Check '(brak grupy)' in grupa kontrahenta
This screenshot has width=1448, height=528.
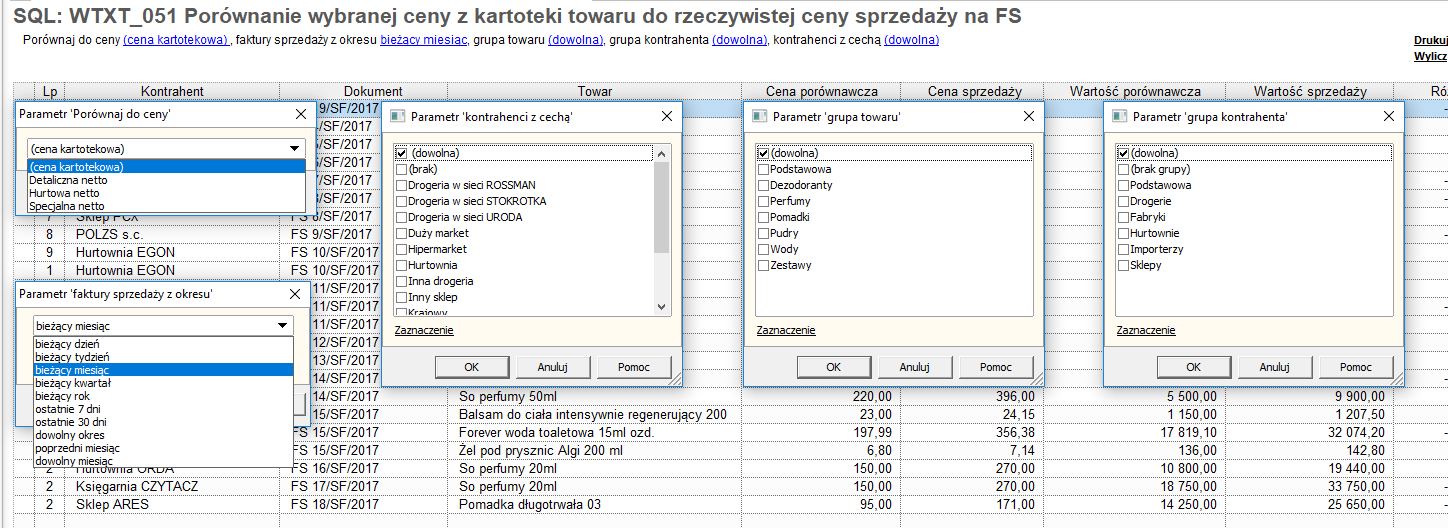tap(1124, 169)
